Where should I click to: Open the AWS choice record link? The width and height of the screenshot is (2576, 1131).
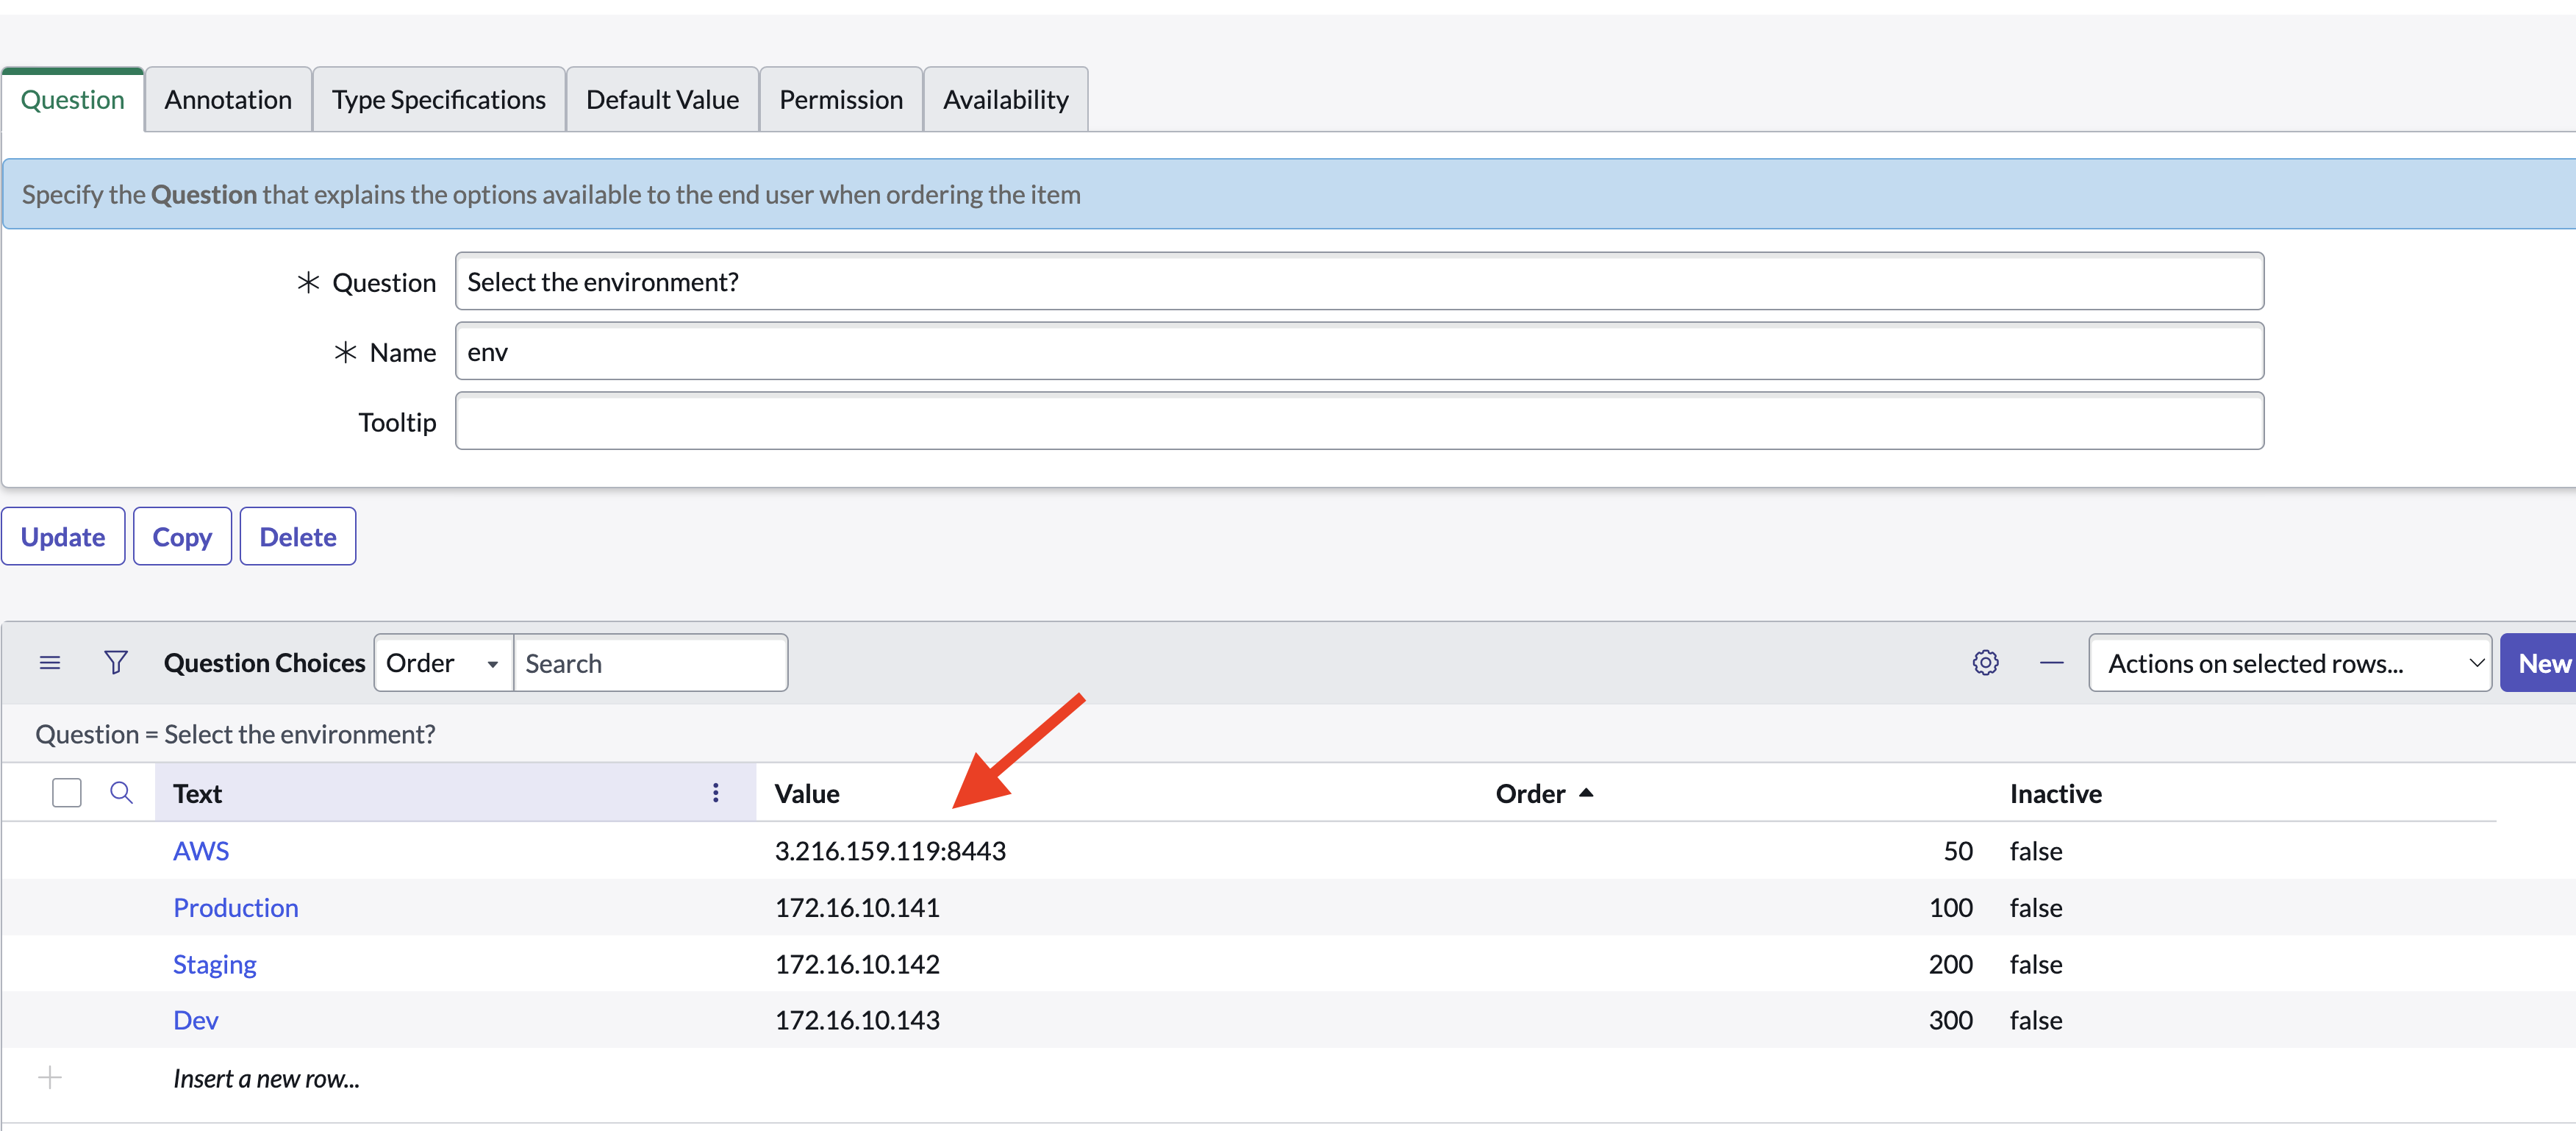[x=201, y=851]
